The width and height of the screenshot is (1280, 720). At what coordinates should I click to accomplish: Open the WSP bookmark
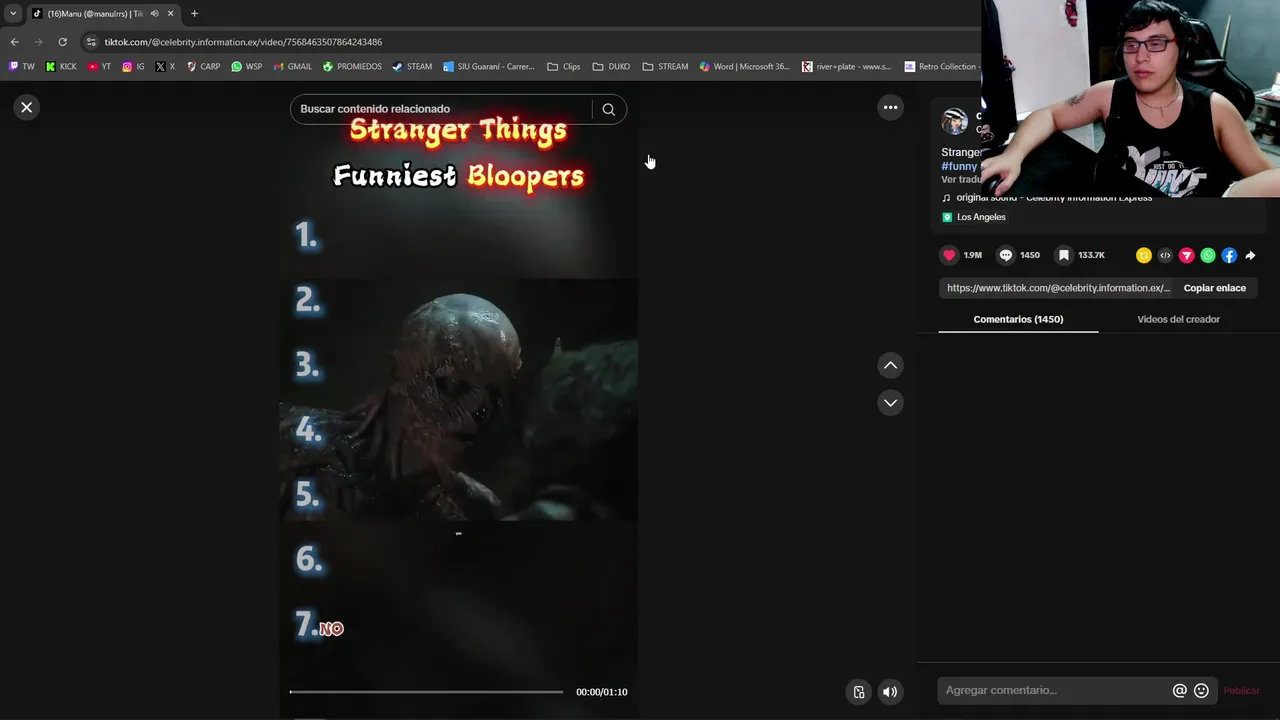point(246,67)
